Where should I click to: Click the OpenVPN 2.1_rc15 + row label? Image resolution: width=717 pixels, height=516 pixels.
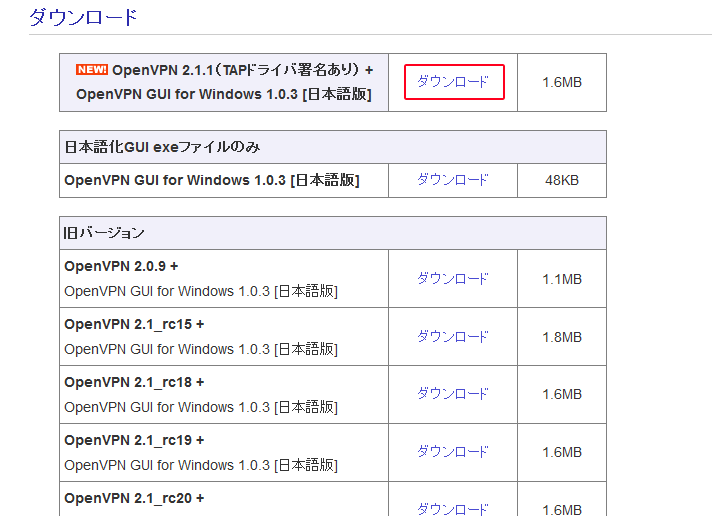134,324
